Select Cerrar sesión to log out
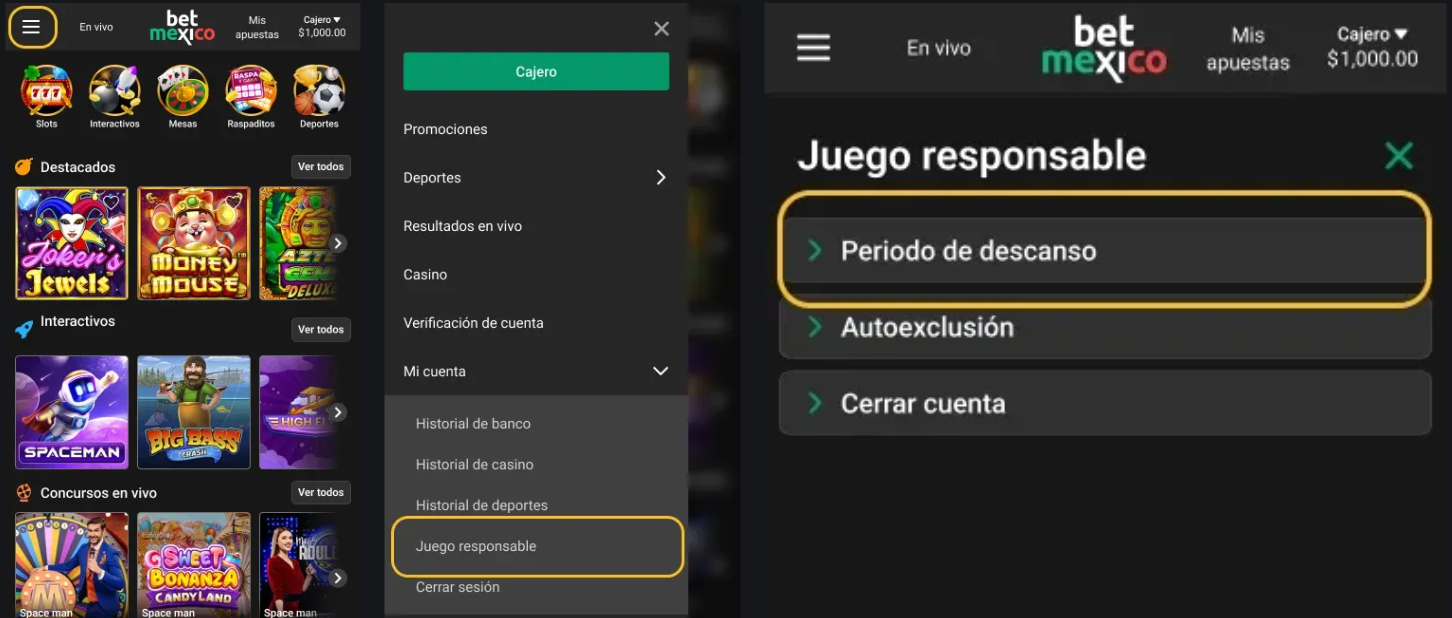Viewport: 1452px width, 618px height. 457,587
